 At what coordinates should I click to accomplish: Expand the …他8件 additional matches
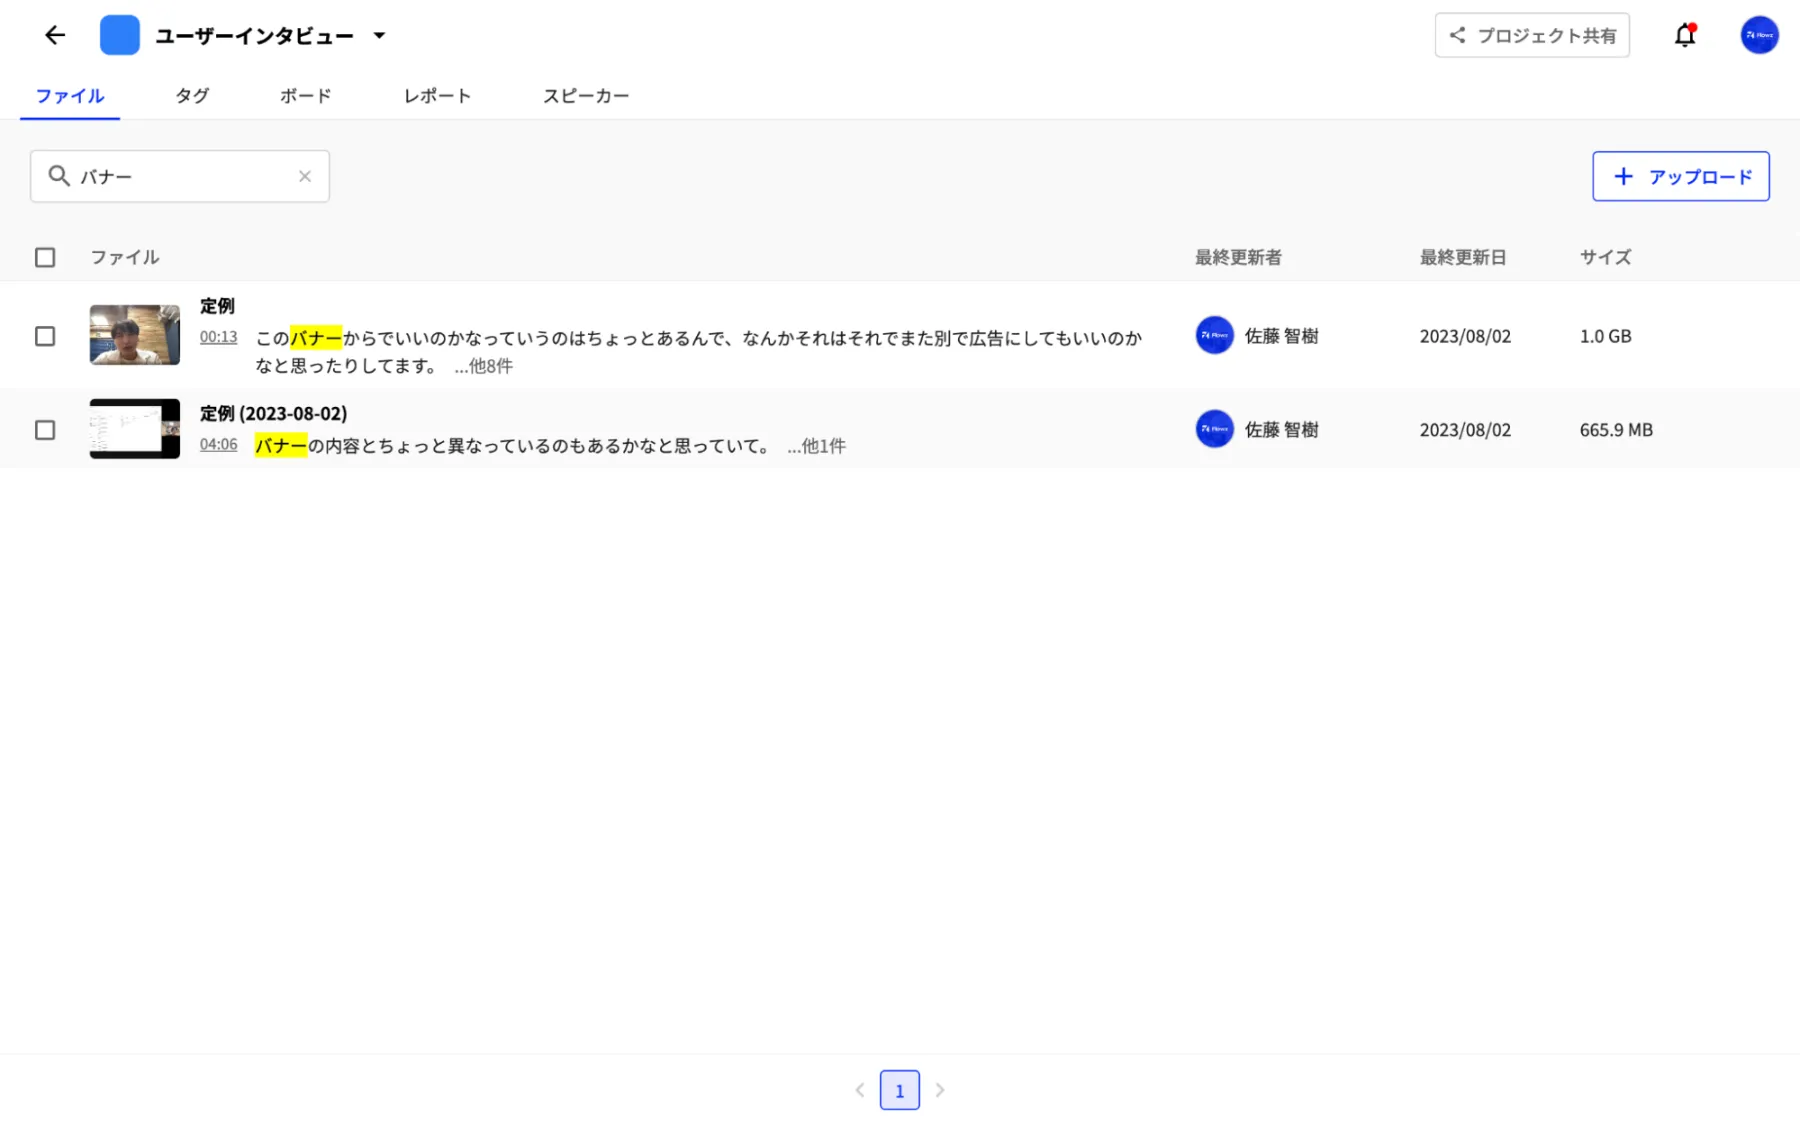pos(483,366)
